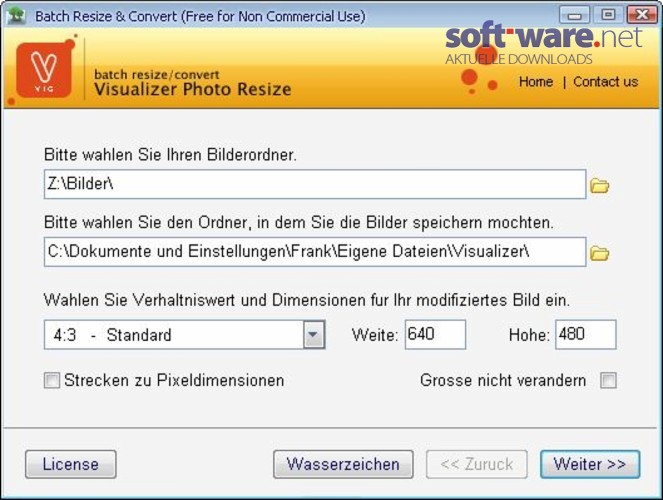This screenshot has width=663, height=500.
Task: Open Wasserzeichen watermark settings
Action: tap(343, 464)
